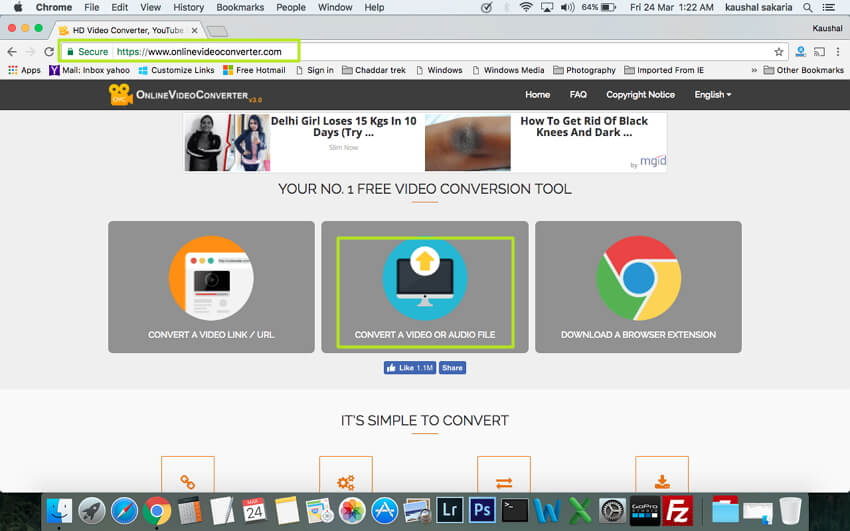The image size is (850, 531).
Task: Go to the Home link in site header
Action: pos(537,94)
